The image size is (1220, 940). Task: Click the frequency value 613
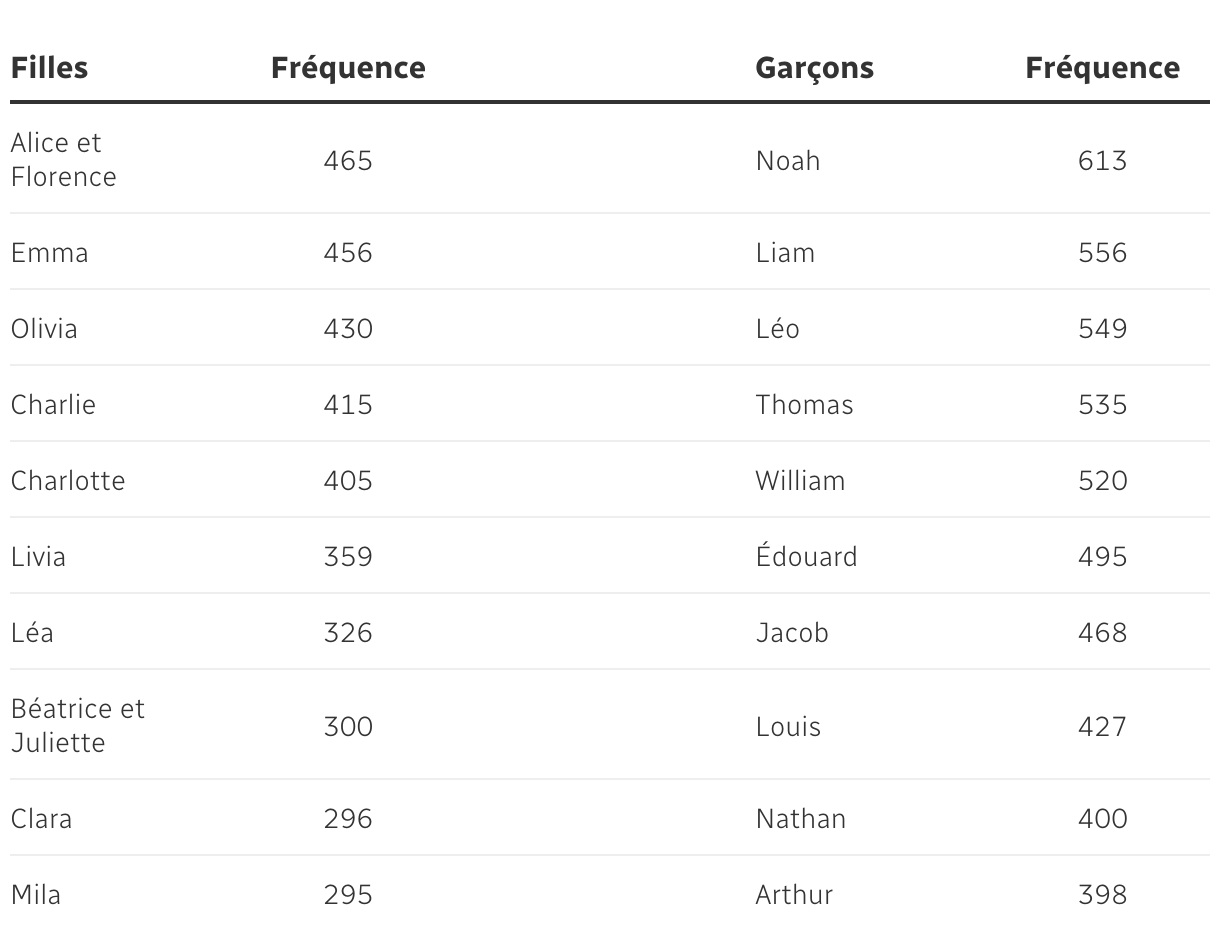[x=1102, y=161]
